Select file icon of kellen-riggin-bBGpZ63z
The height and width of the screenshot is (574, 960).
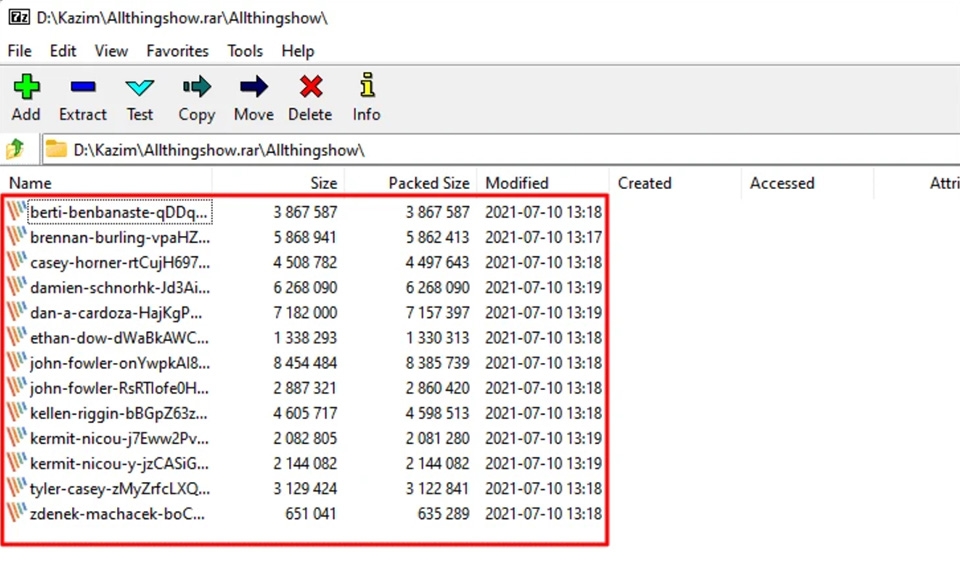coord(17,412)
